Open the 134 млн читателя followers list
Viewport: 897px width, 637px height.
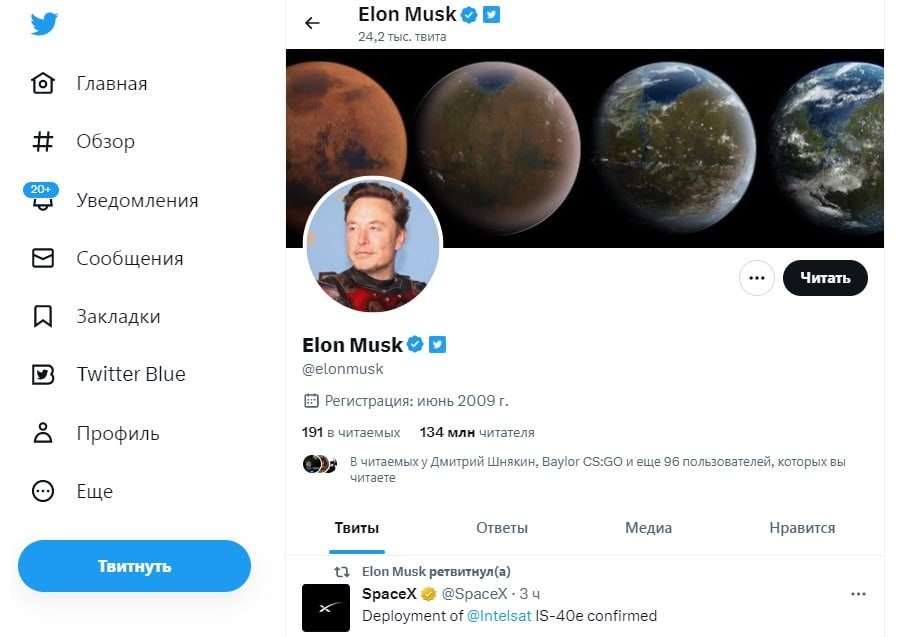click(x=477, y=433)
